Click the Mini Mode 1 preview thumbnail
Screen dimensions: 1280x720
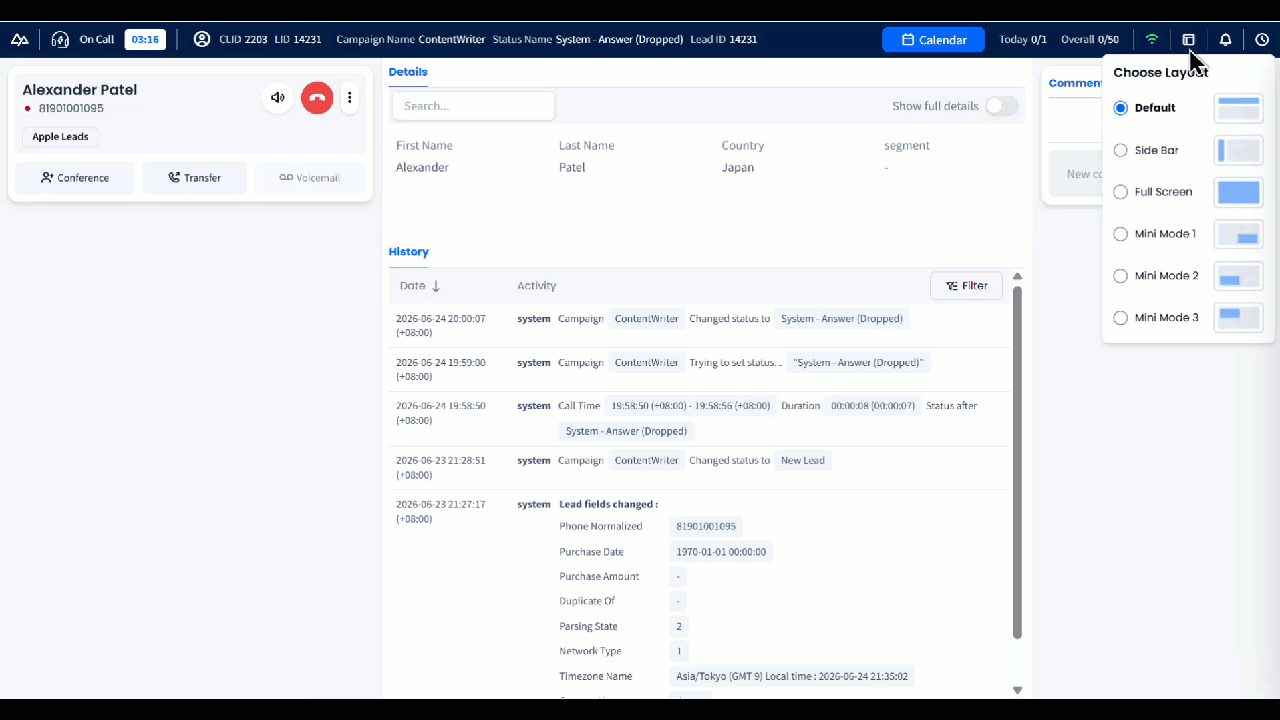[x=1238, y=234]
